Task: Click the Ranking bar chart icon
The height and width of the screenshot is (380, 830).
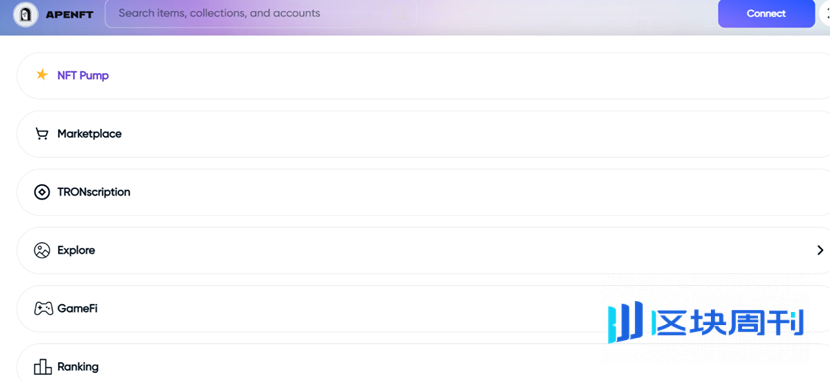Action: point(43,367)
